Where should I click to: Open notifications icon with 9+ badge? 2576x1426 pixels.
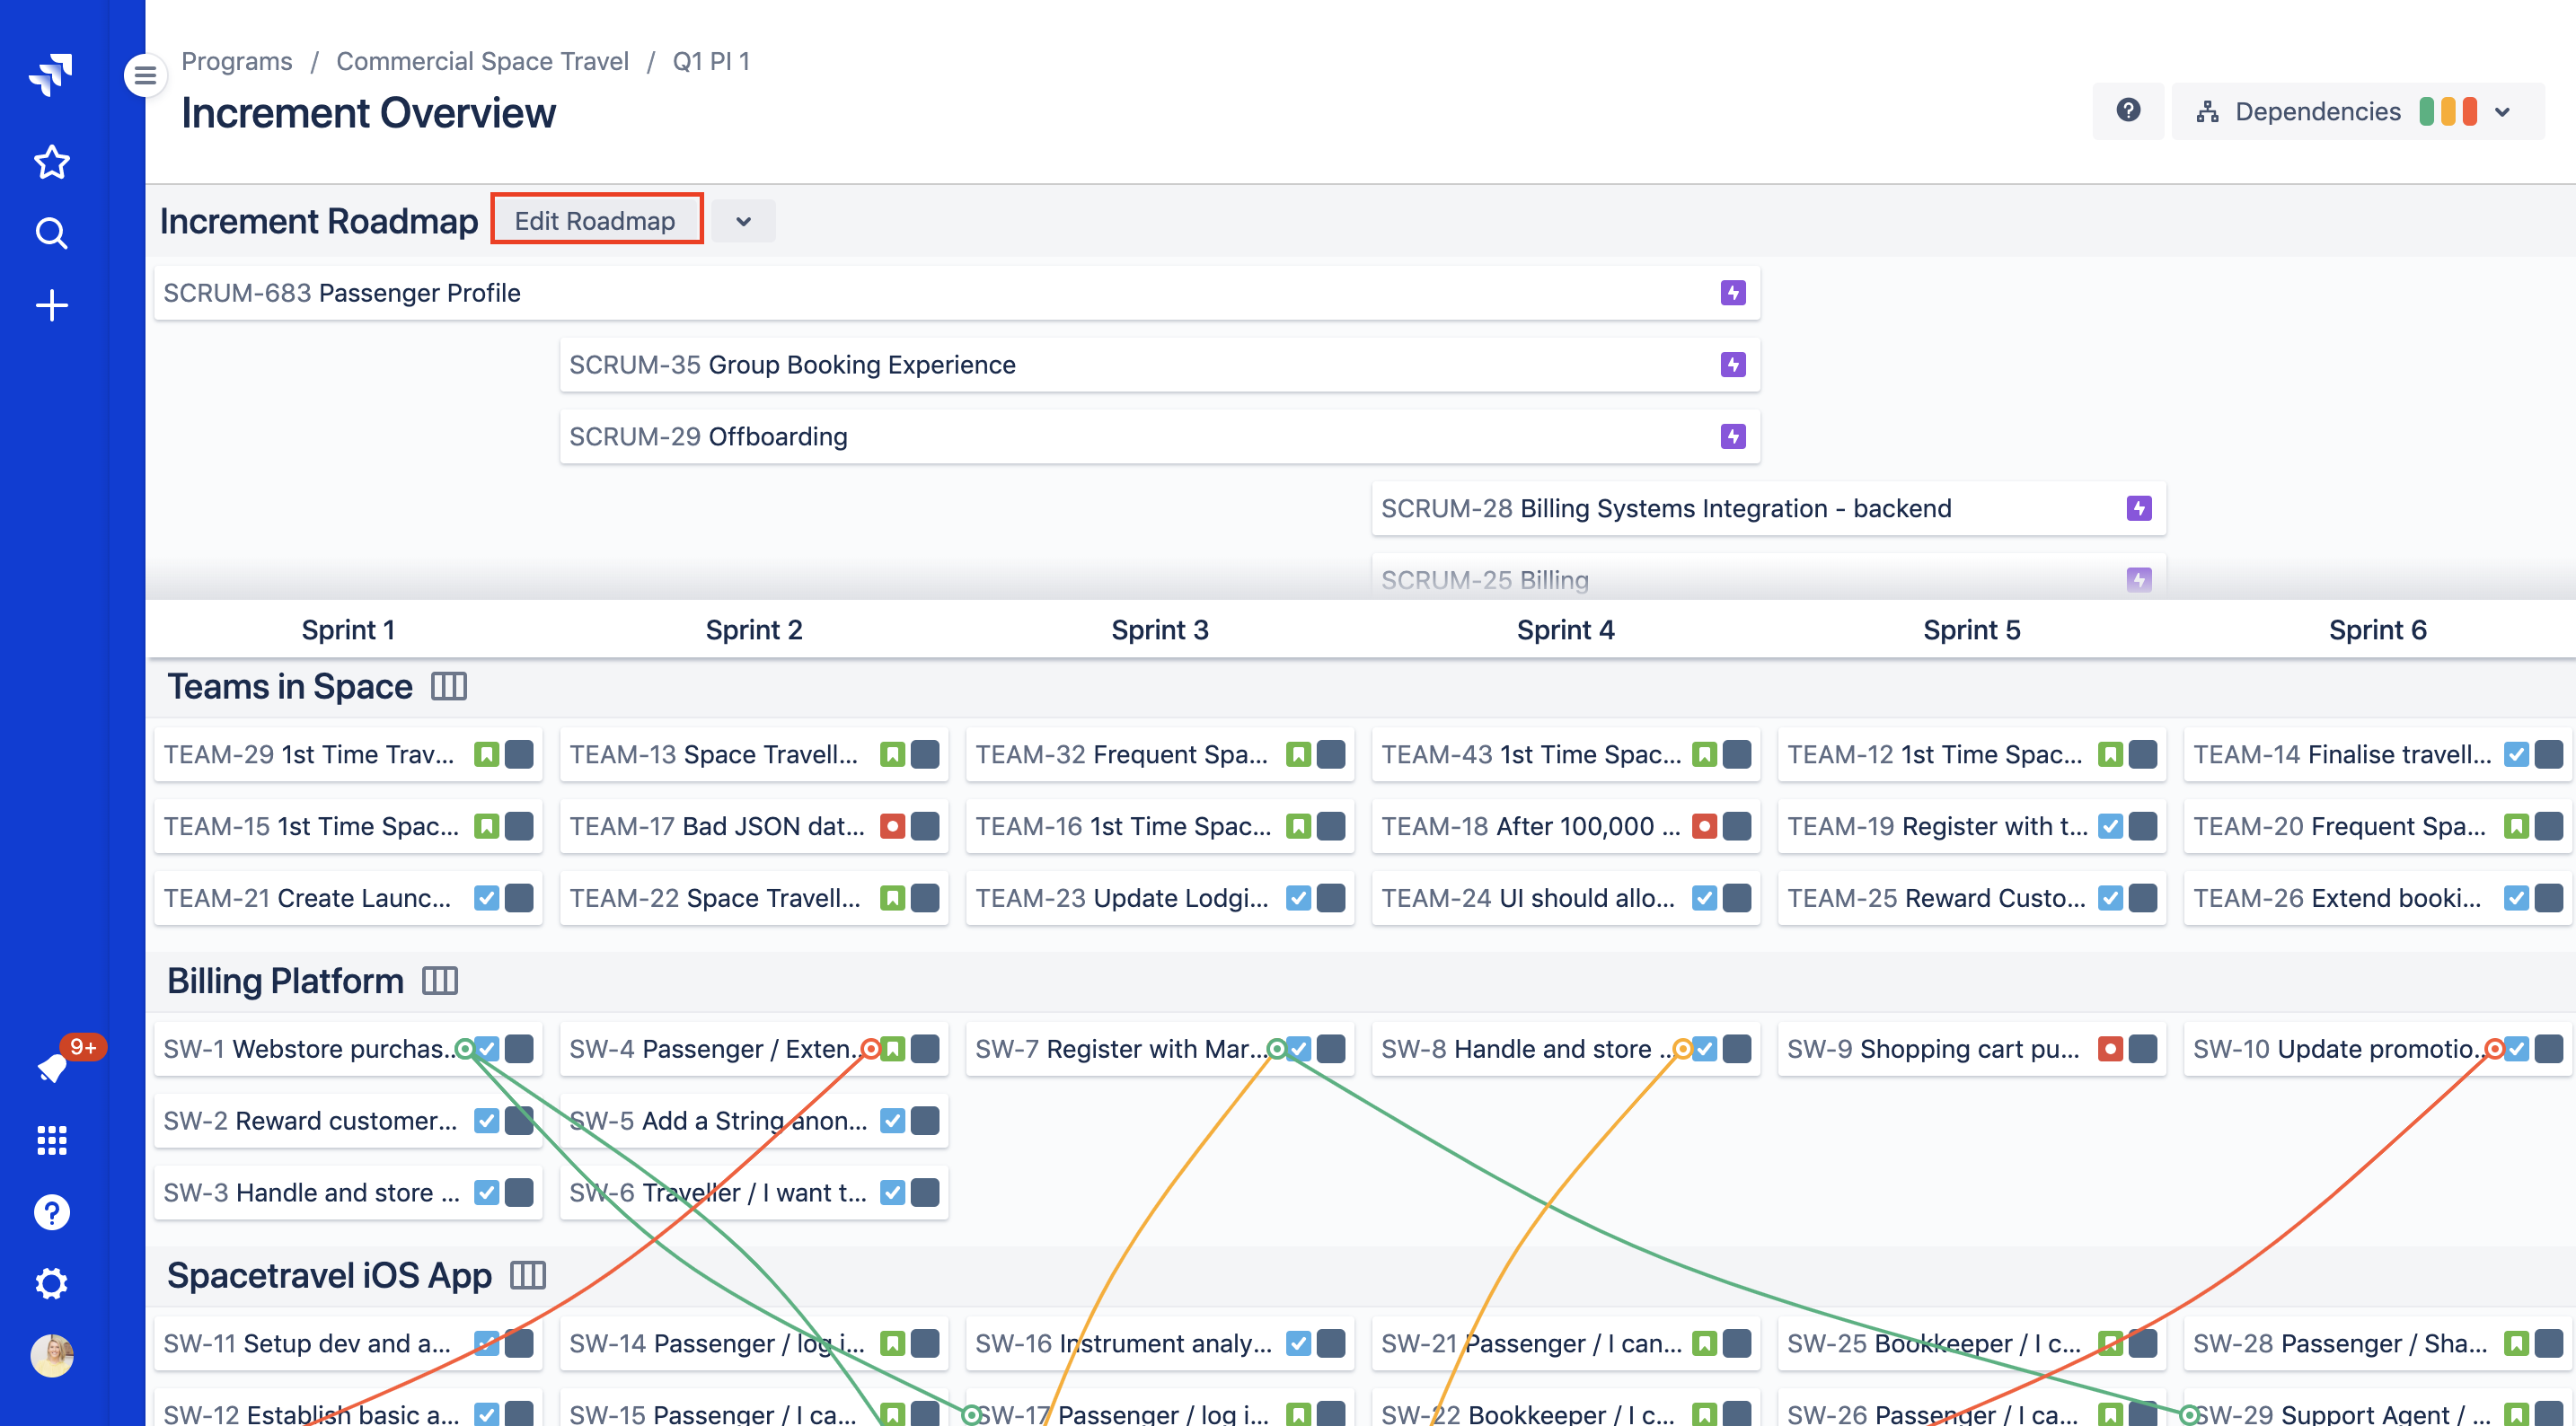[51, 1067]
